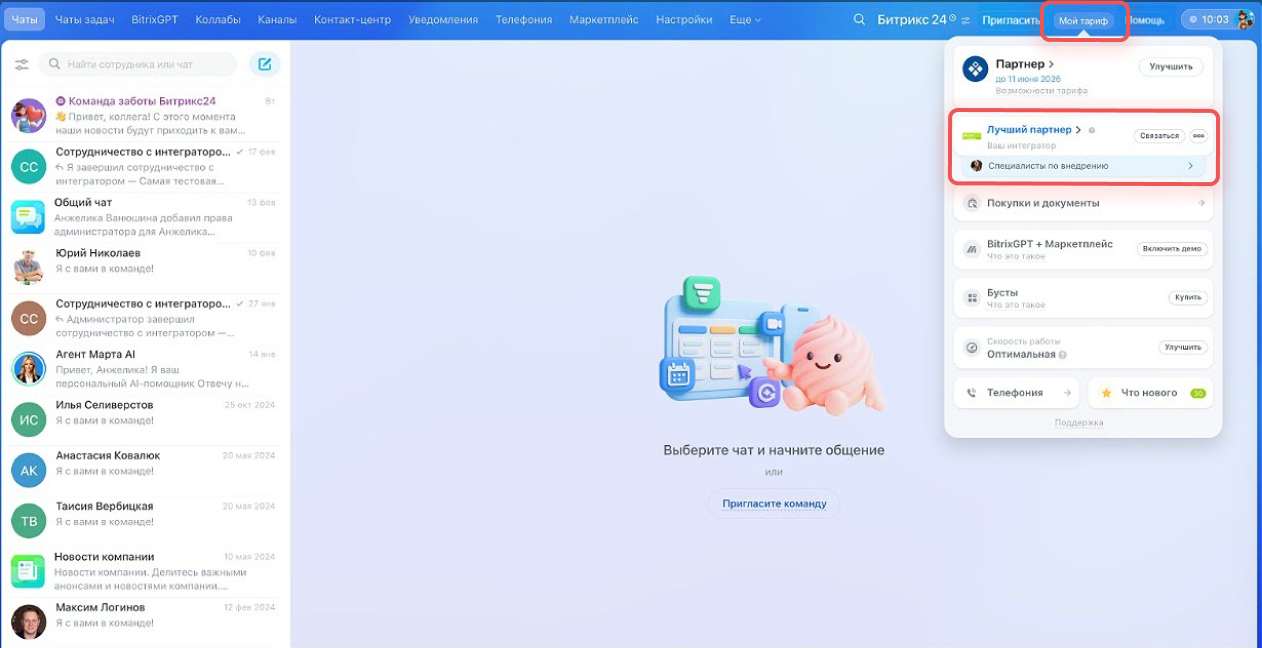This screenshot has height=648, width=1262.
Task: Click the Поддержка link
Action: tap(1078, 423)
